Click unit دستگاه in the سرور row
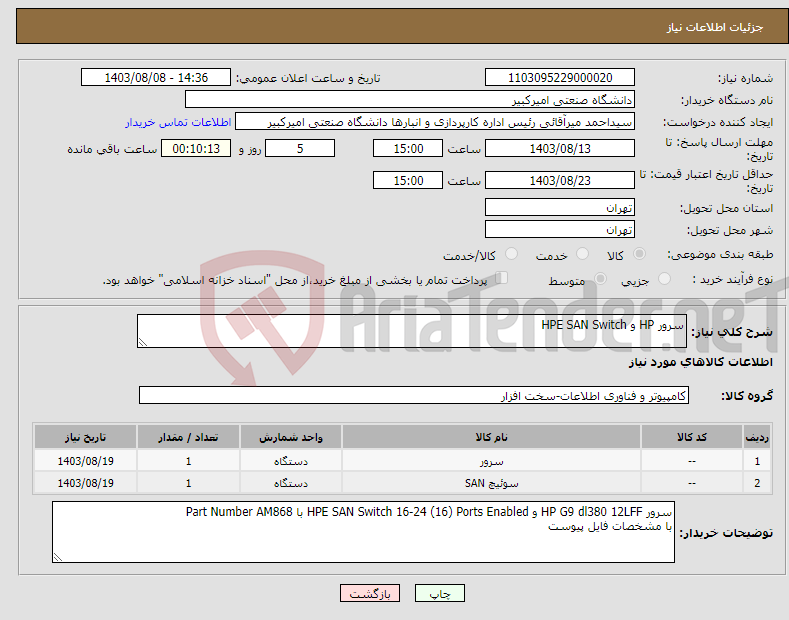Image resolution: width=789 pixels, height=620 pixels. [291, 460]
